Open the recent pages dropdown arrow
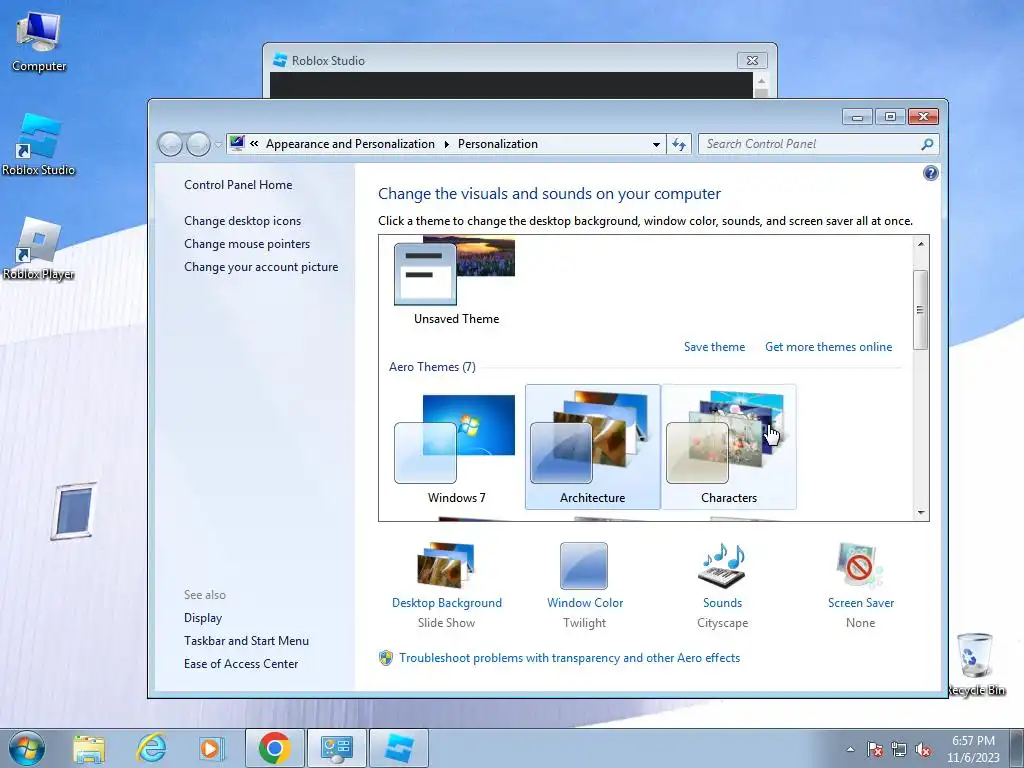1024x768 pixels. [218, 145]
